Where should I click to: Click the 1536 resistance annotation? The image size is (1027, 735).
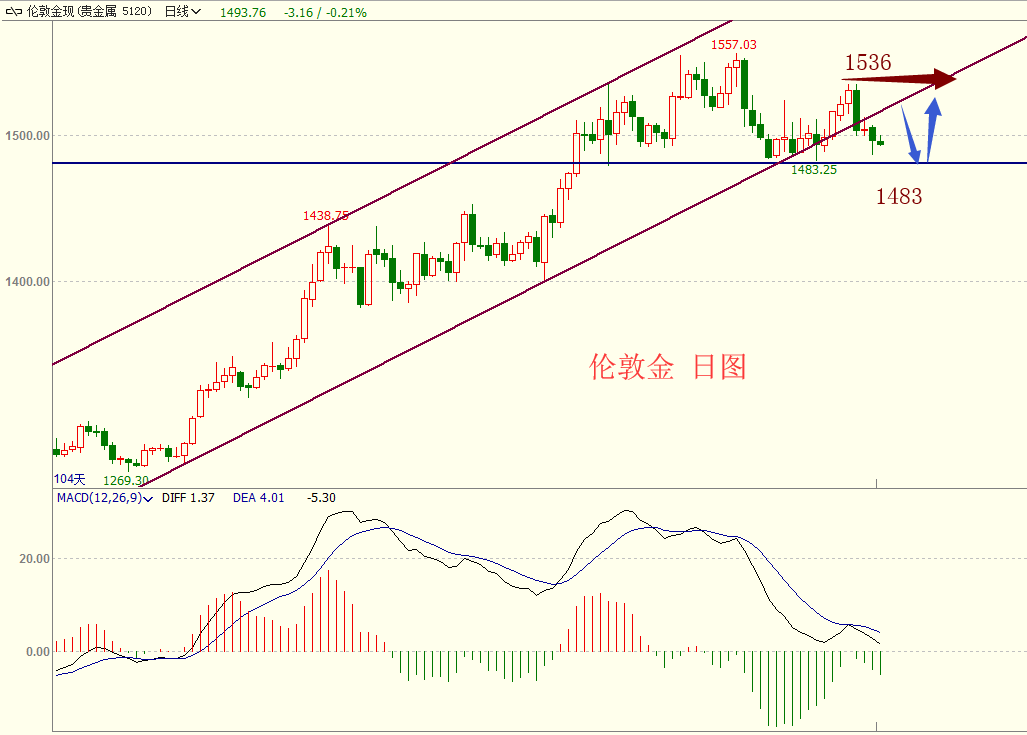click(x=868, y=62)
